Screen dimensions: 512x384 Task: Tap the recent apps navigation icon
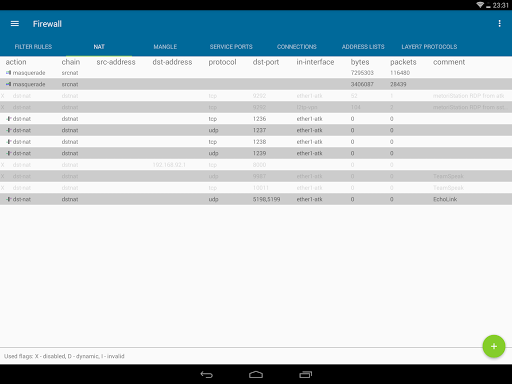click(x=306, y=375)
